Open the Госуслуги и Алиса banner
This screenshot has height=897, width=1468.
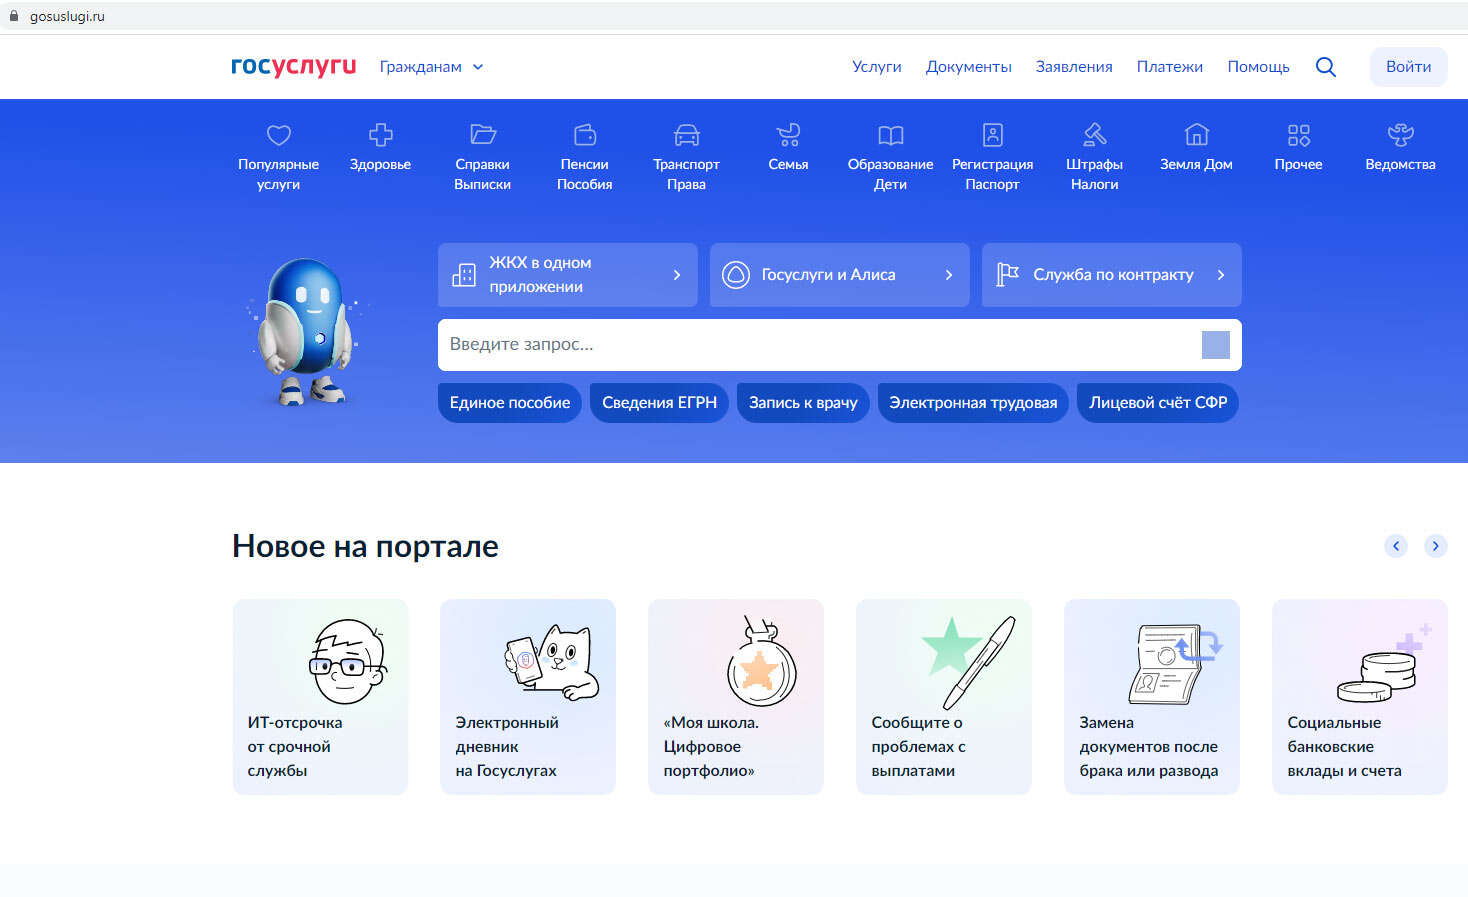[839, 275]
